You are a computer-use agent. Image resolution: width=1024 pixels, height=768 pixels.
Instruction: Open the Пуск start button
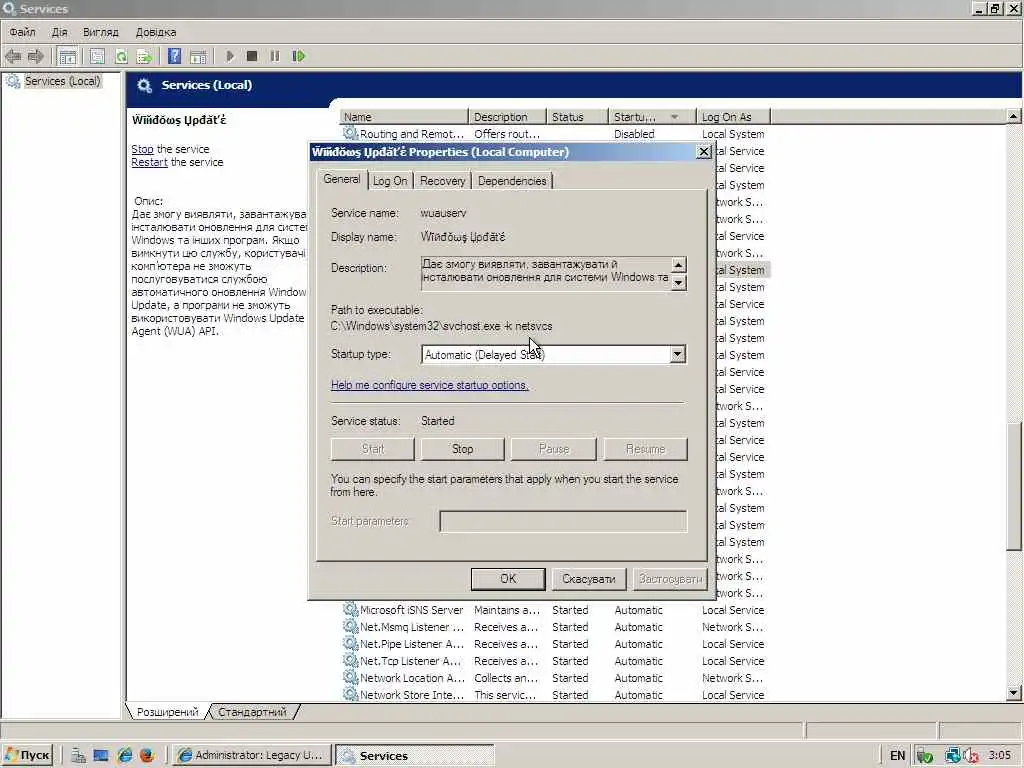click(27, 755)
